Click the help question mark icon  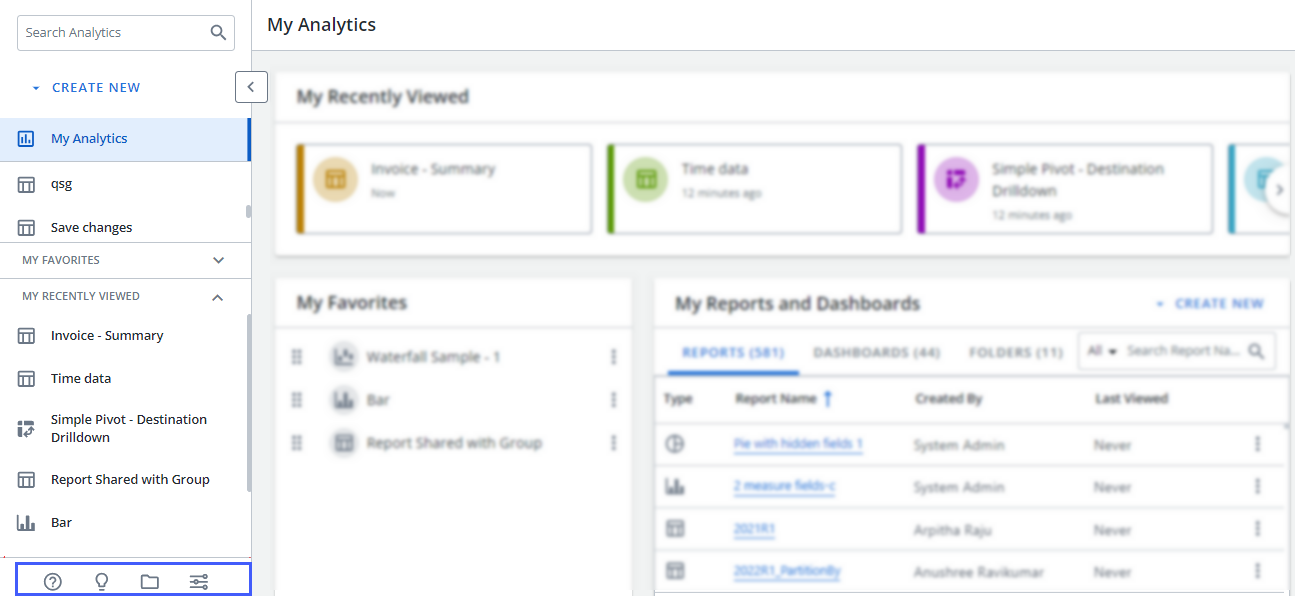[x=53, y=582]
